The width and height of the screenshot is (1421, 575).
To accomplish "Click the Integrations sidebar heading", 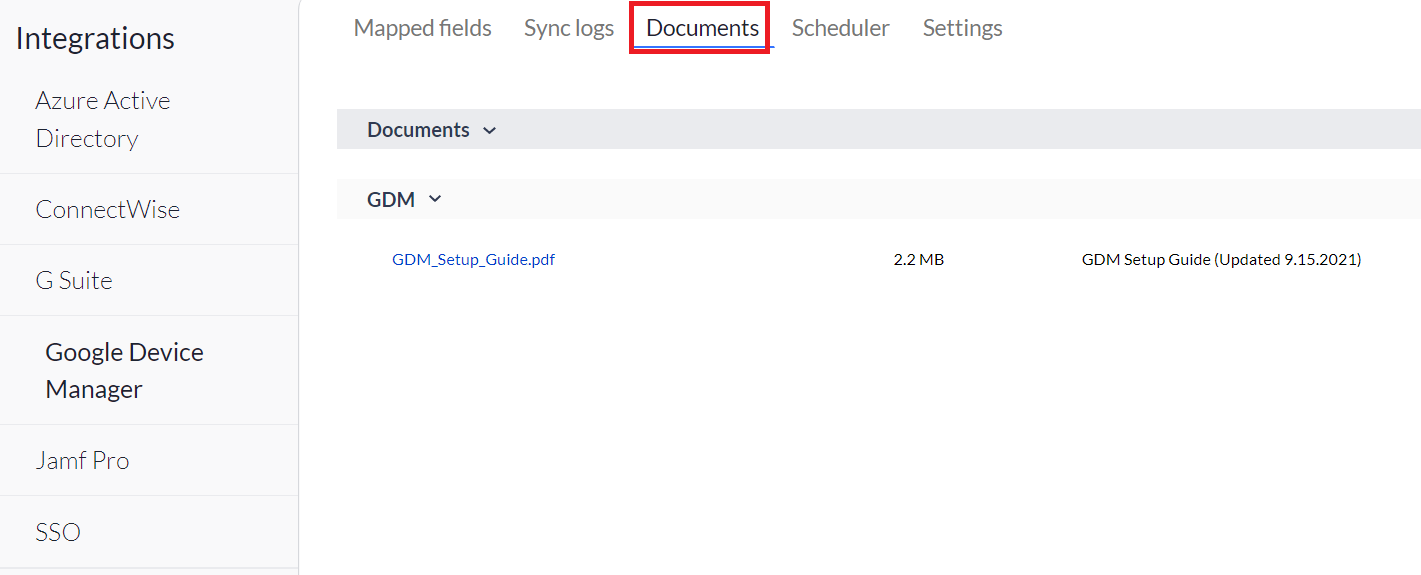I will 95,38.
